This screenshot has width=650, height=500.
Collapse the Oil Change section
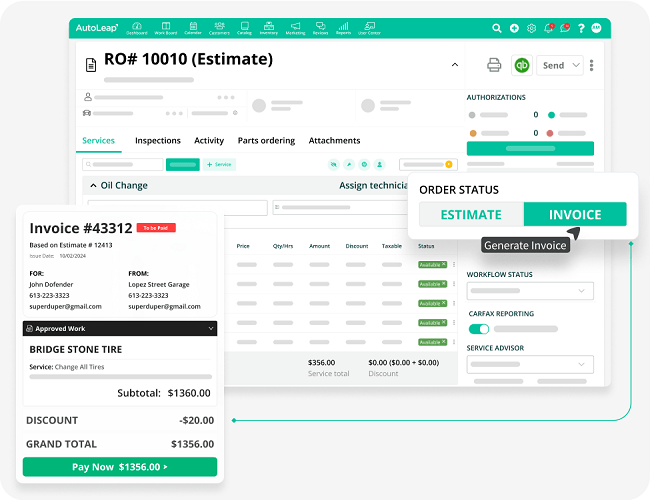click(93, 185)
